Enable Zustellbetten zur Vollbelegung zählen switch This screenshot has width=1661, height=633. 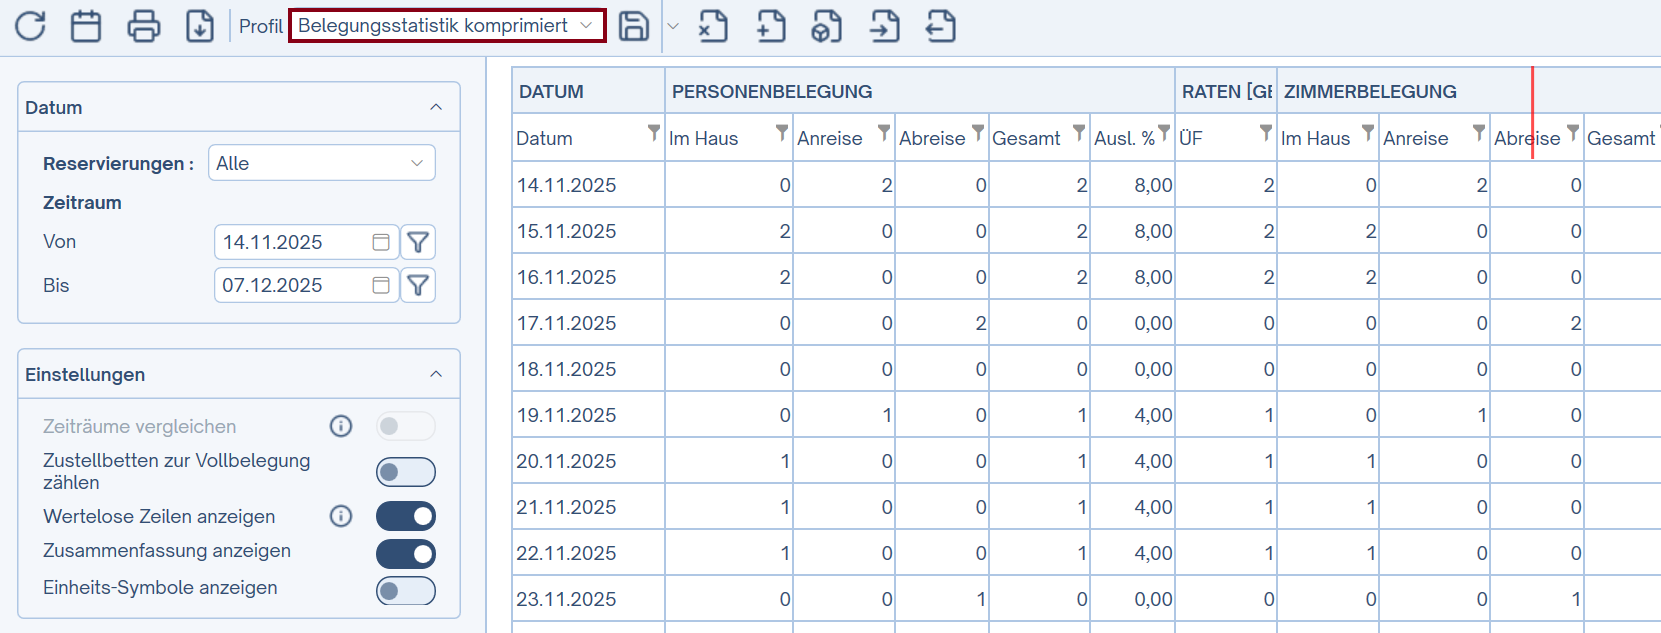[406, 472]
